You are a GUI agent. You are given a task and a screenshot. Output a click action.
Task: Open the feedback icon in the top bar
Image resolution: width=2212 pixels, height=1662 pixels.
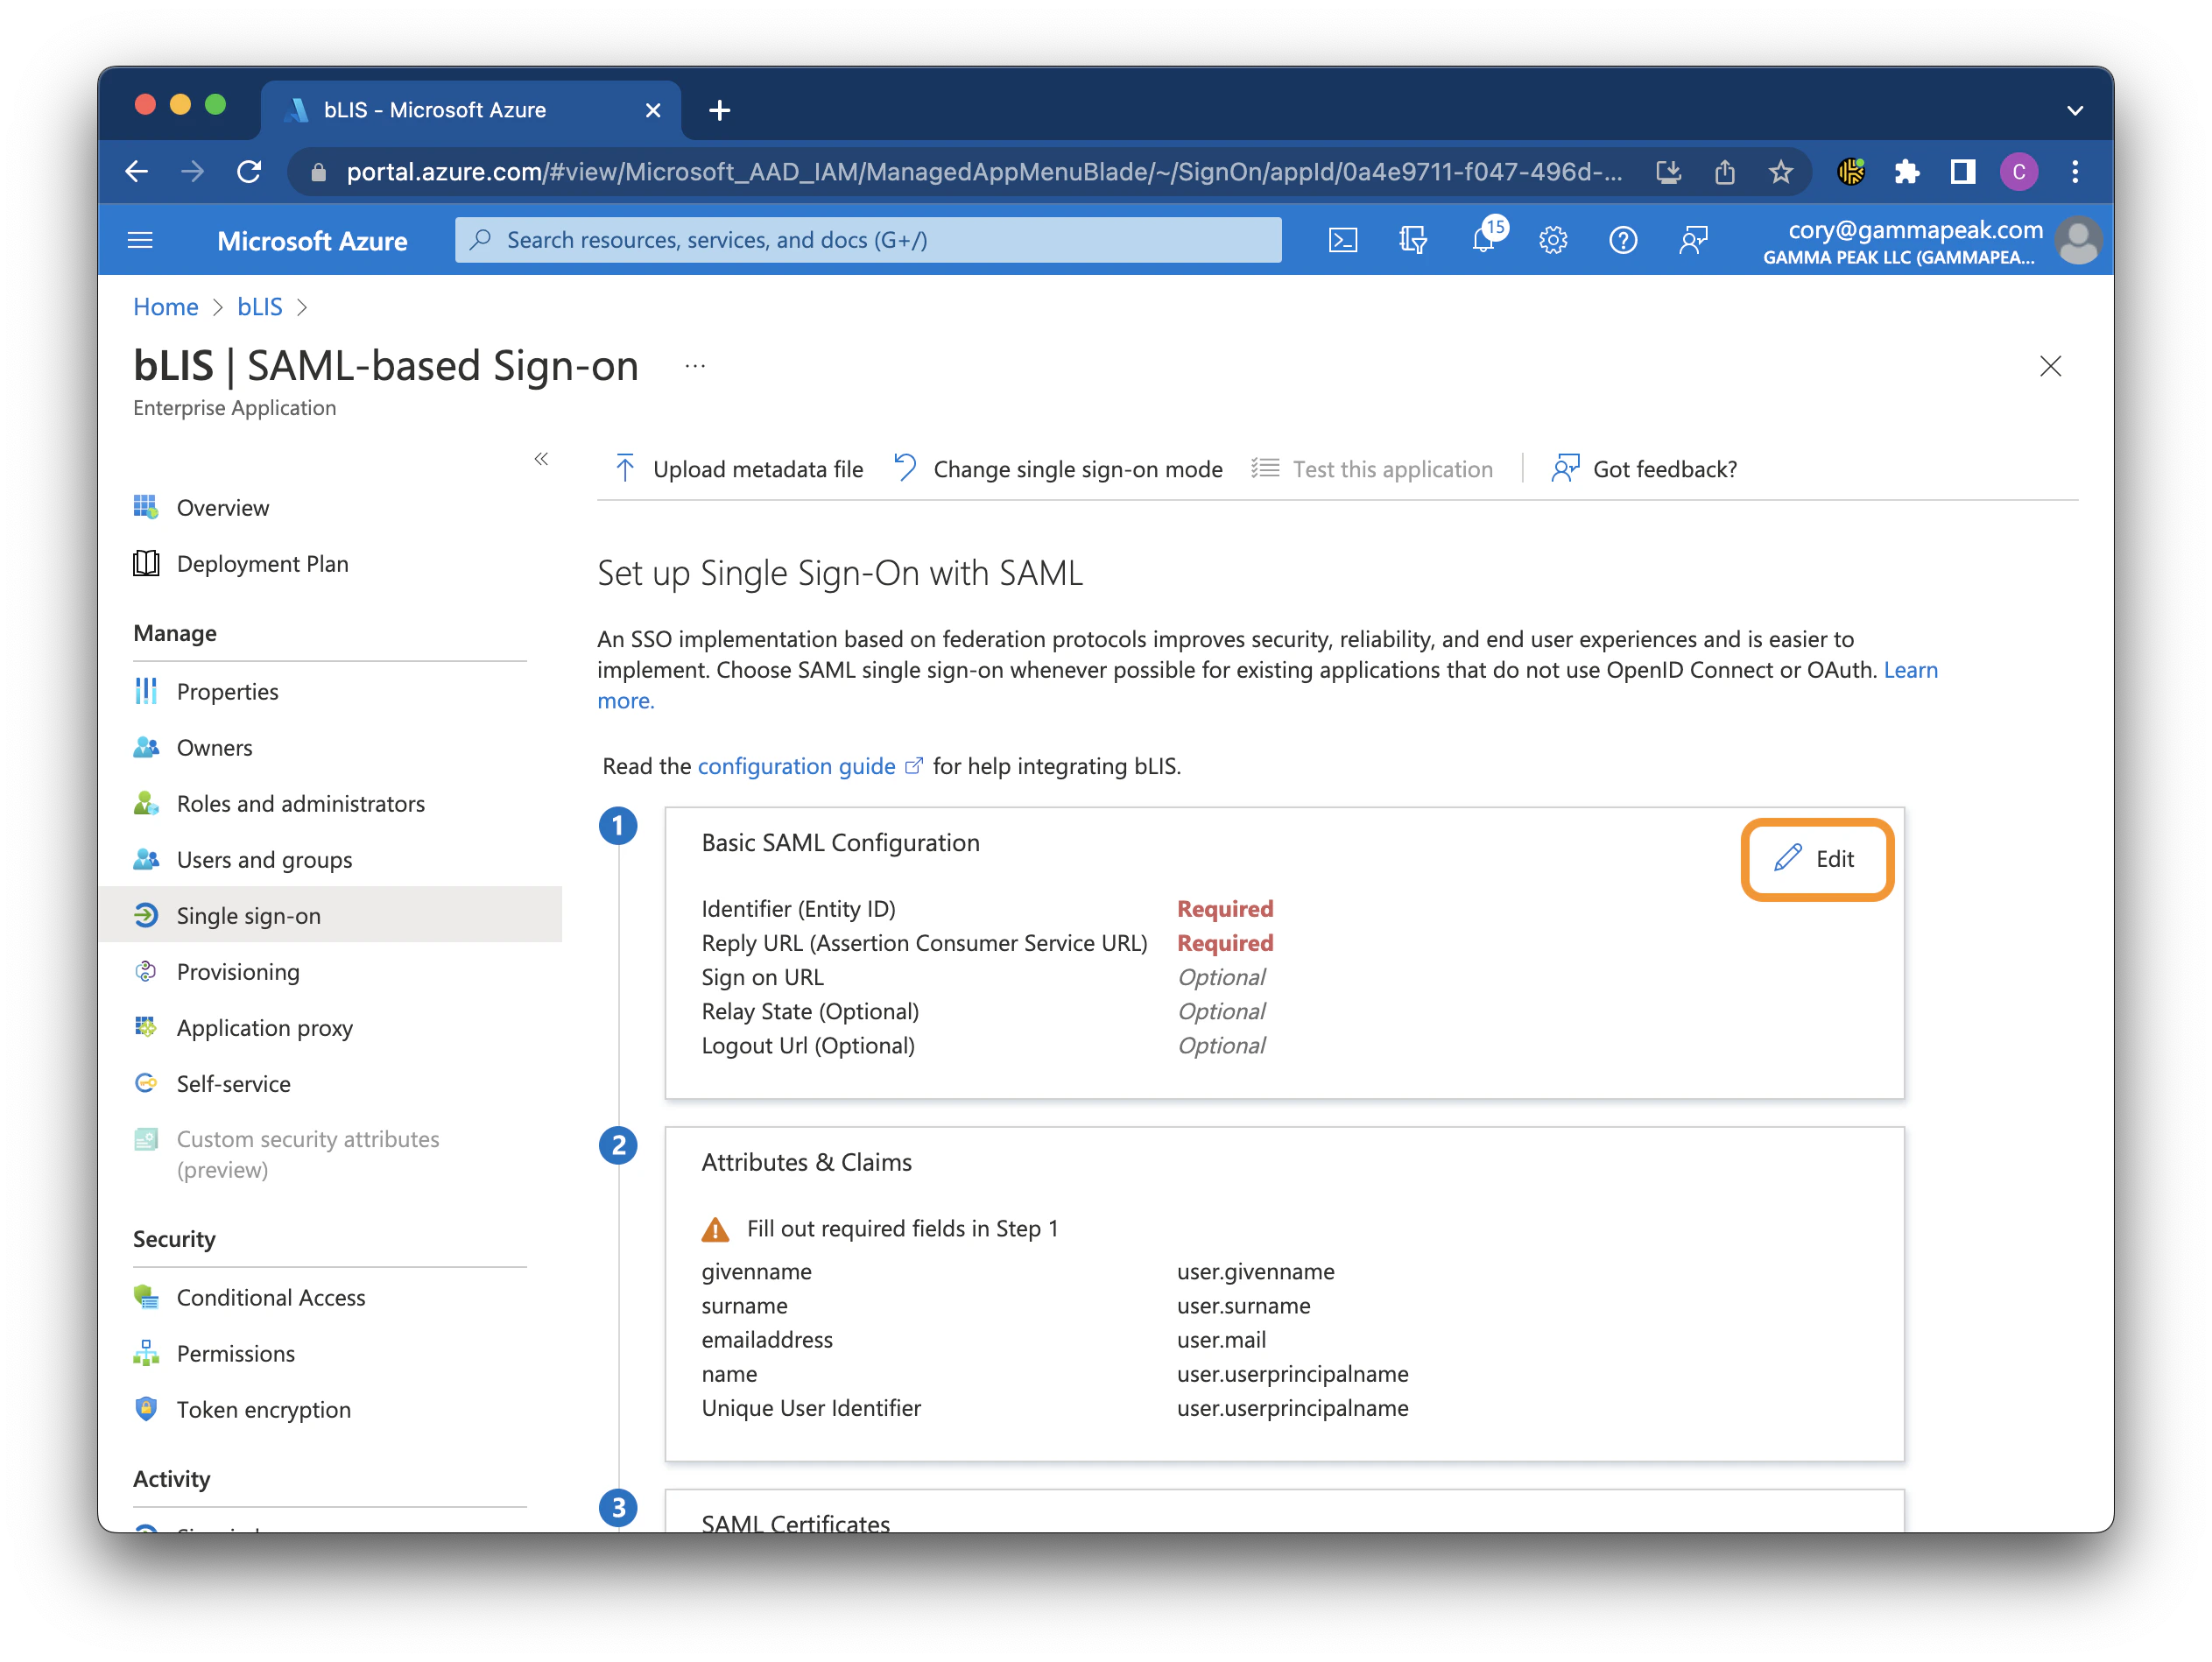tap(1693, 239)
